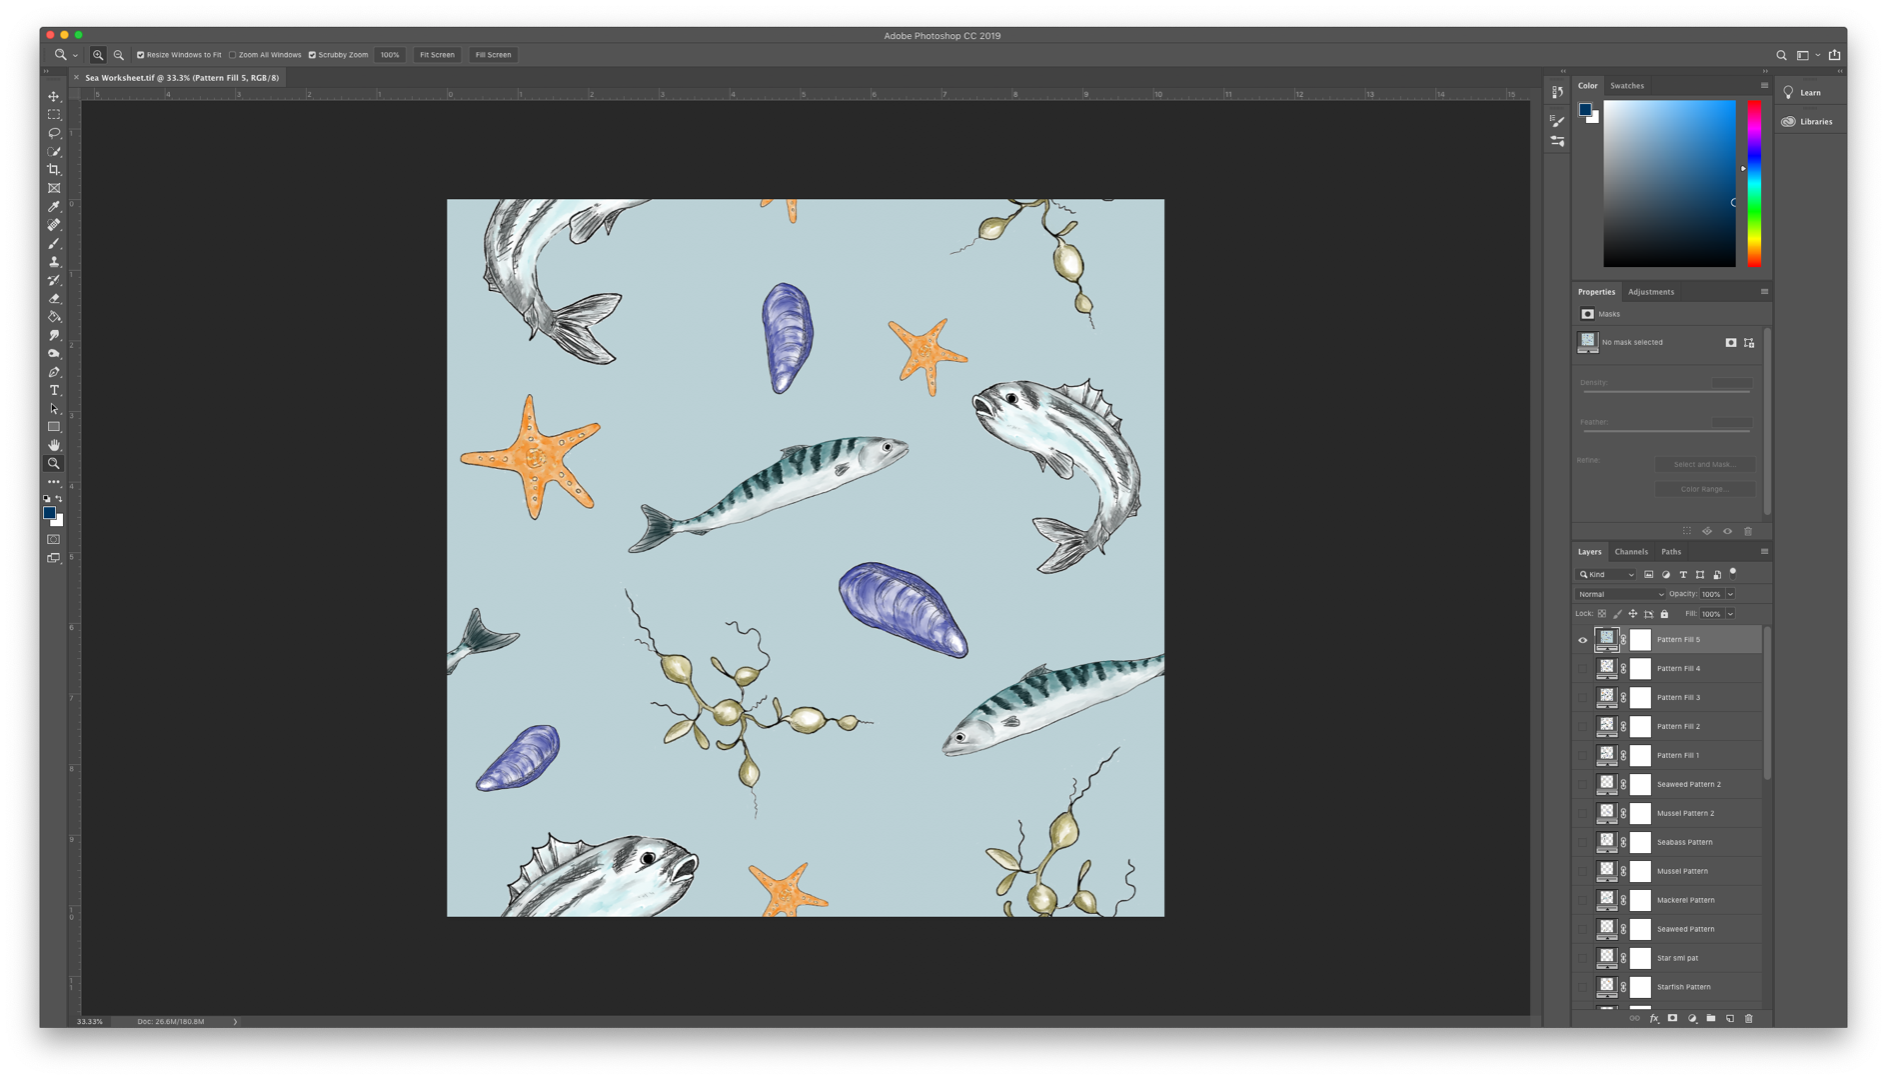Click the delete layer trash icon
The width and height of the screenshot is (1887, 1080).
pos(1749,1018)
